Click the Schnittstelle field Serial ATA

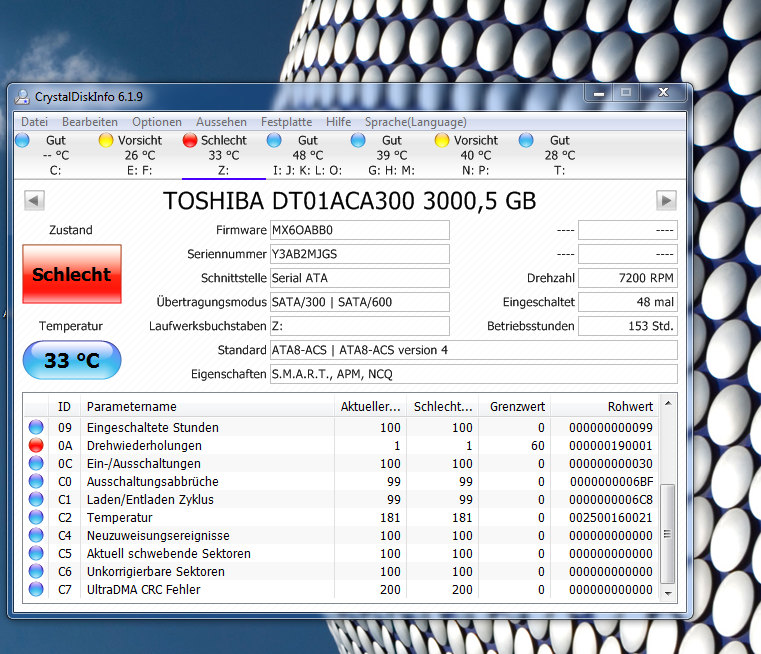click(360, 278)
